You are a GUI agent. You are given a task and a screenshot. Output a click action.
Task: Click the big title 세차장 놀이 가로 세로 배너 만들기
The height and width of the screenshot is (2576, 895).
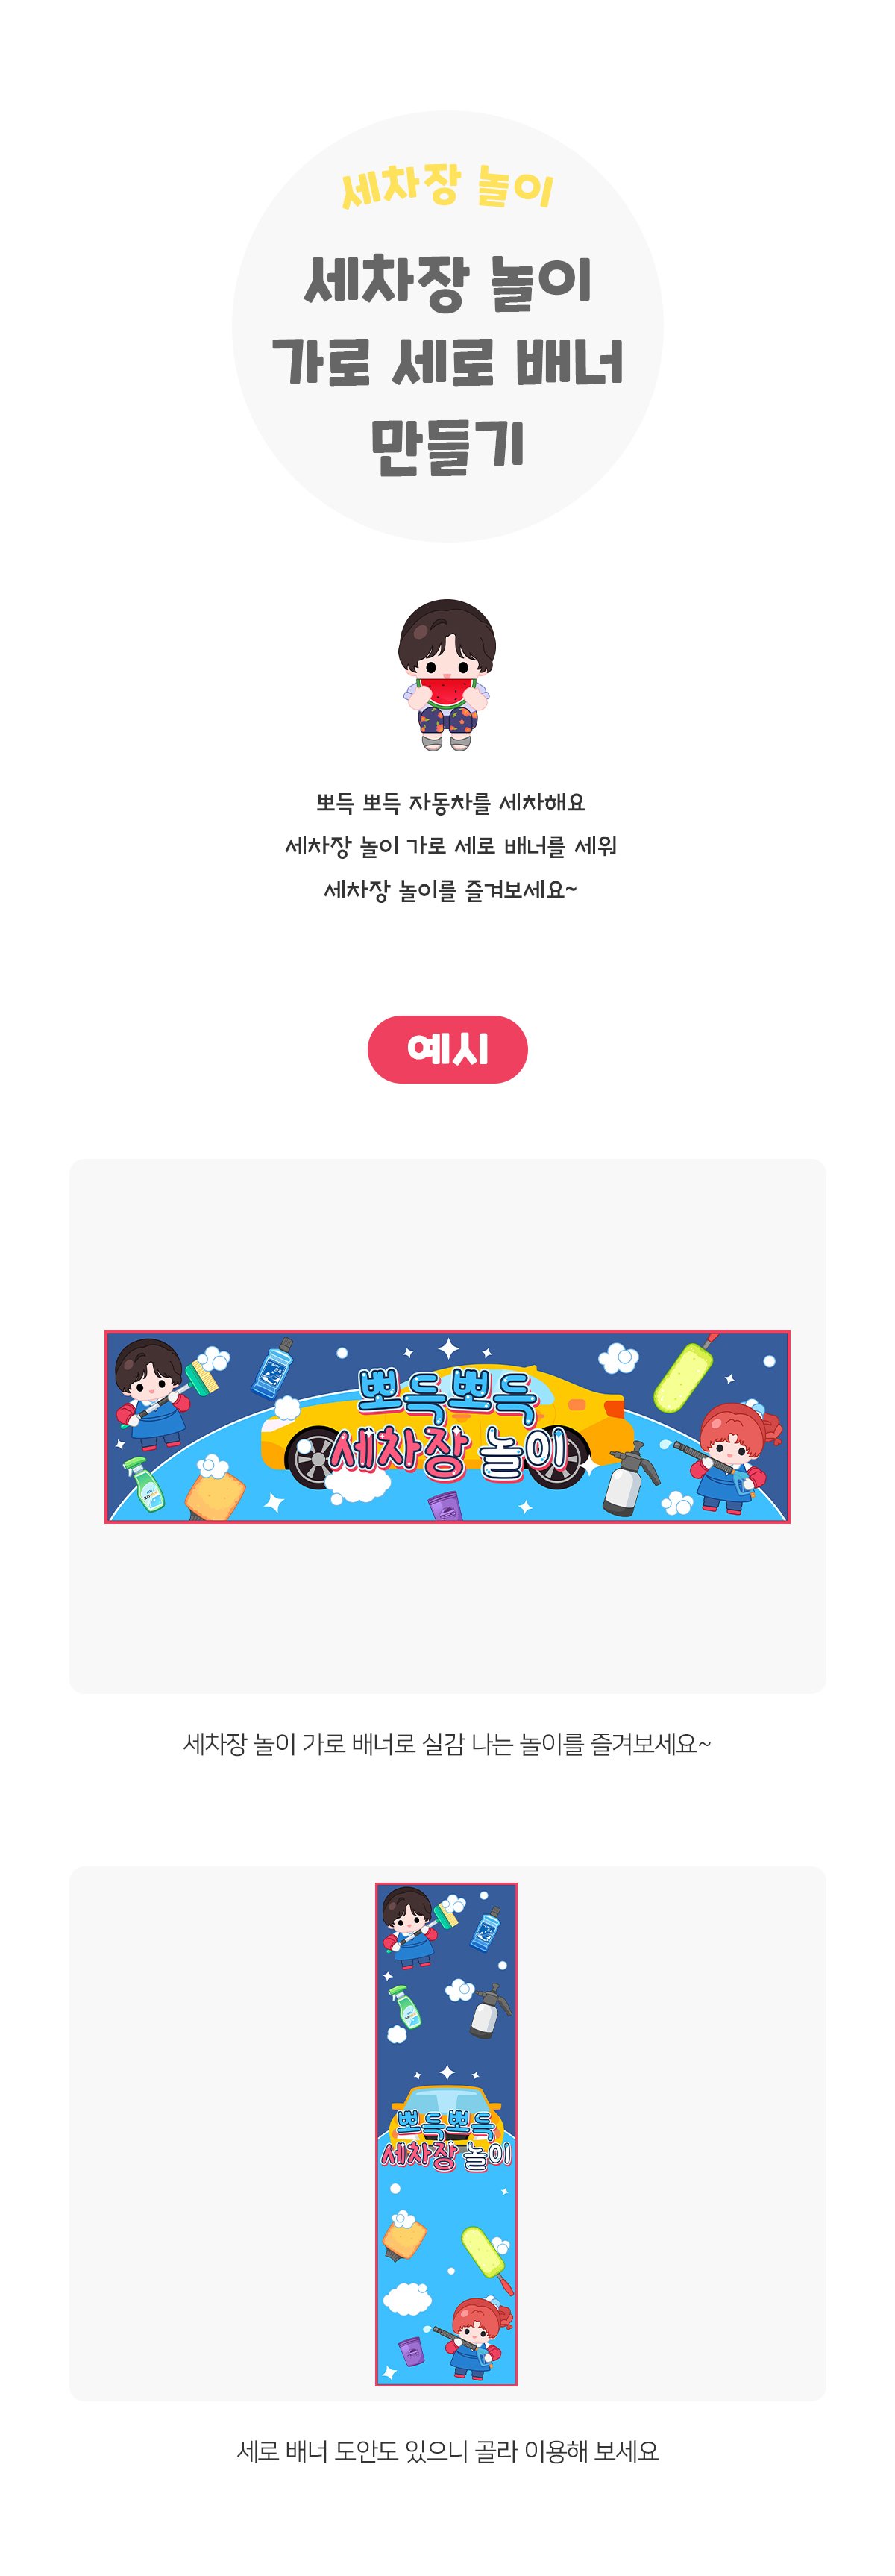tap(447, 362)
